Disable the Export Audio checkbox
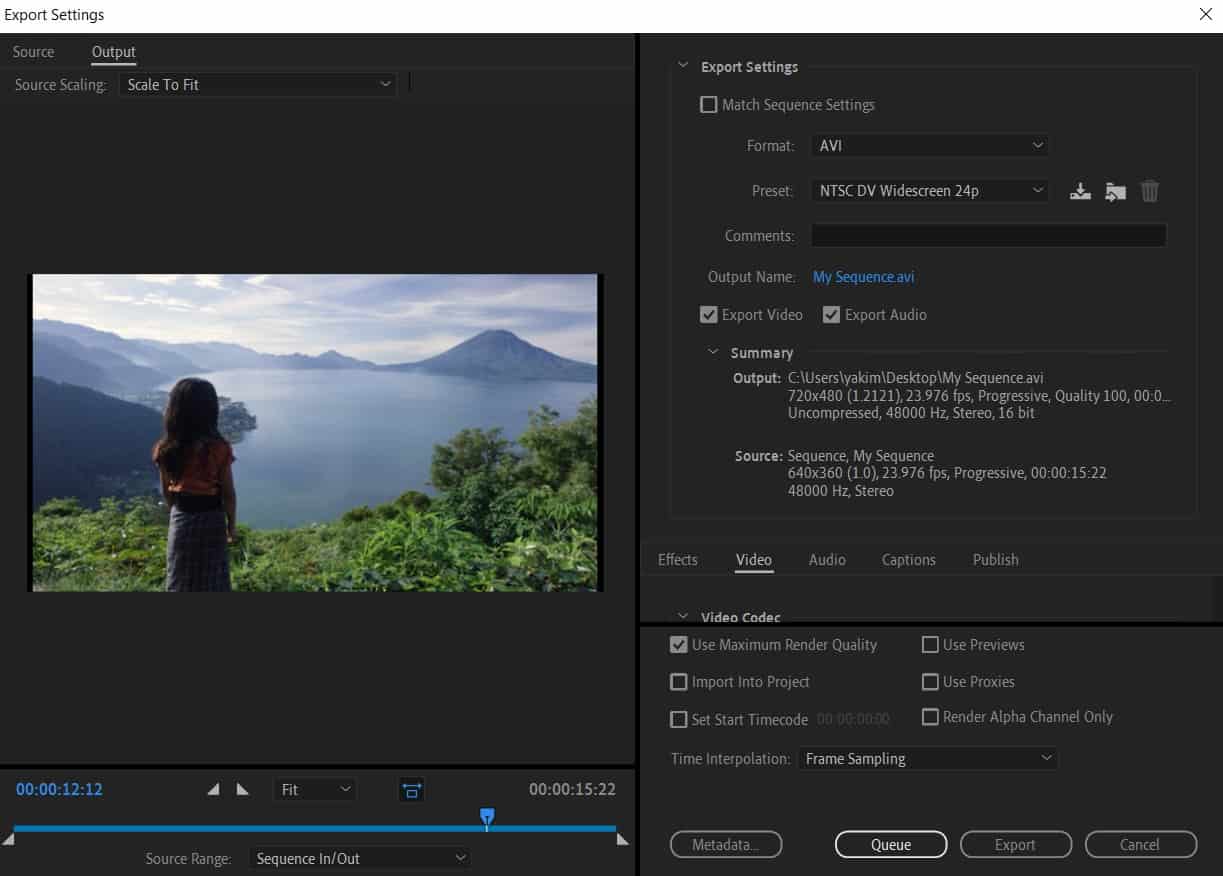The width and height of the screenshot is (1223, 876). [x=831, y=314]
